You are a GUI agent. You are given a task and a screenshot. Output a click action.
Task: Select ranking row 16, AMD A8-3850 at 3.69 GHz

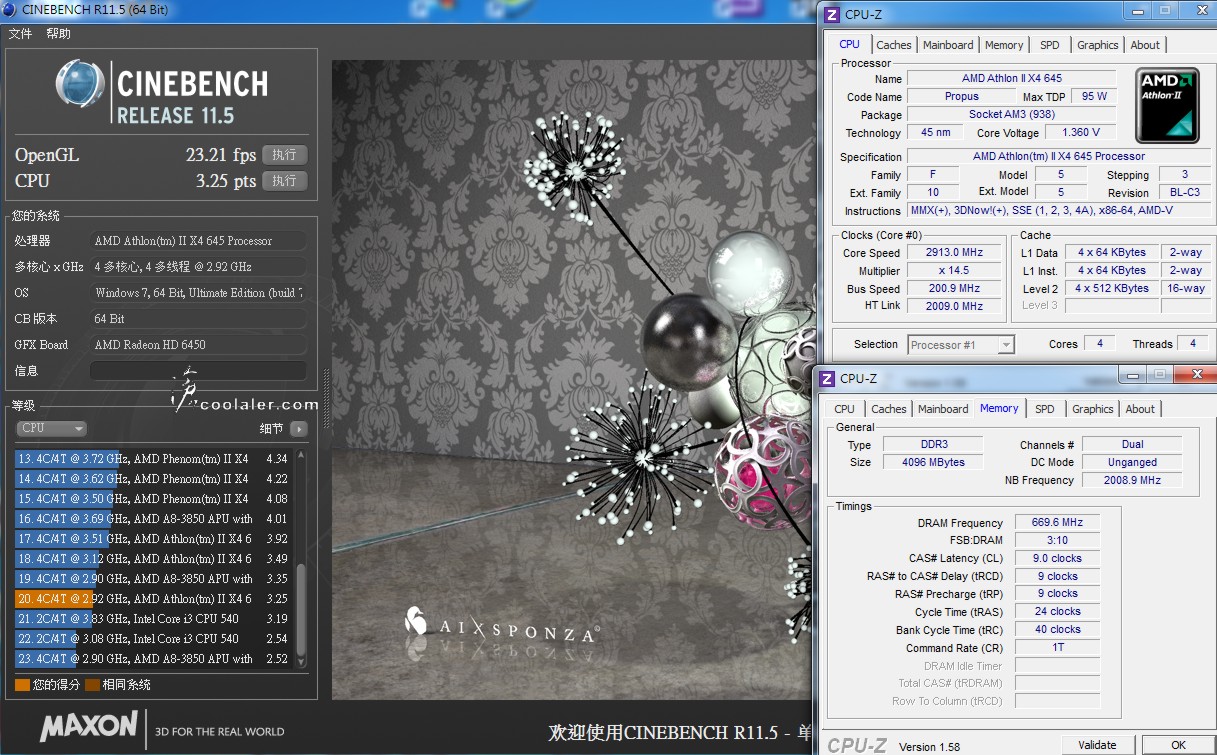[152, 519]
